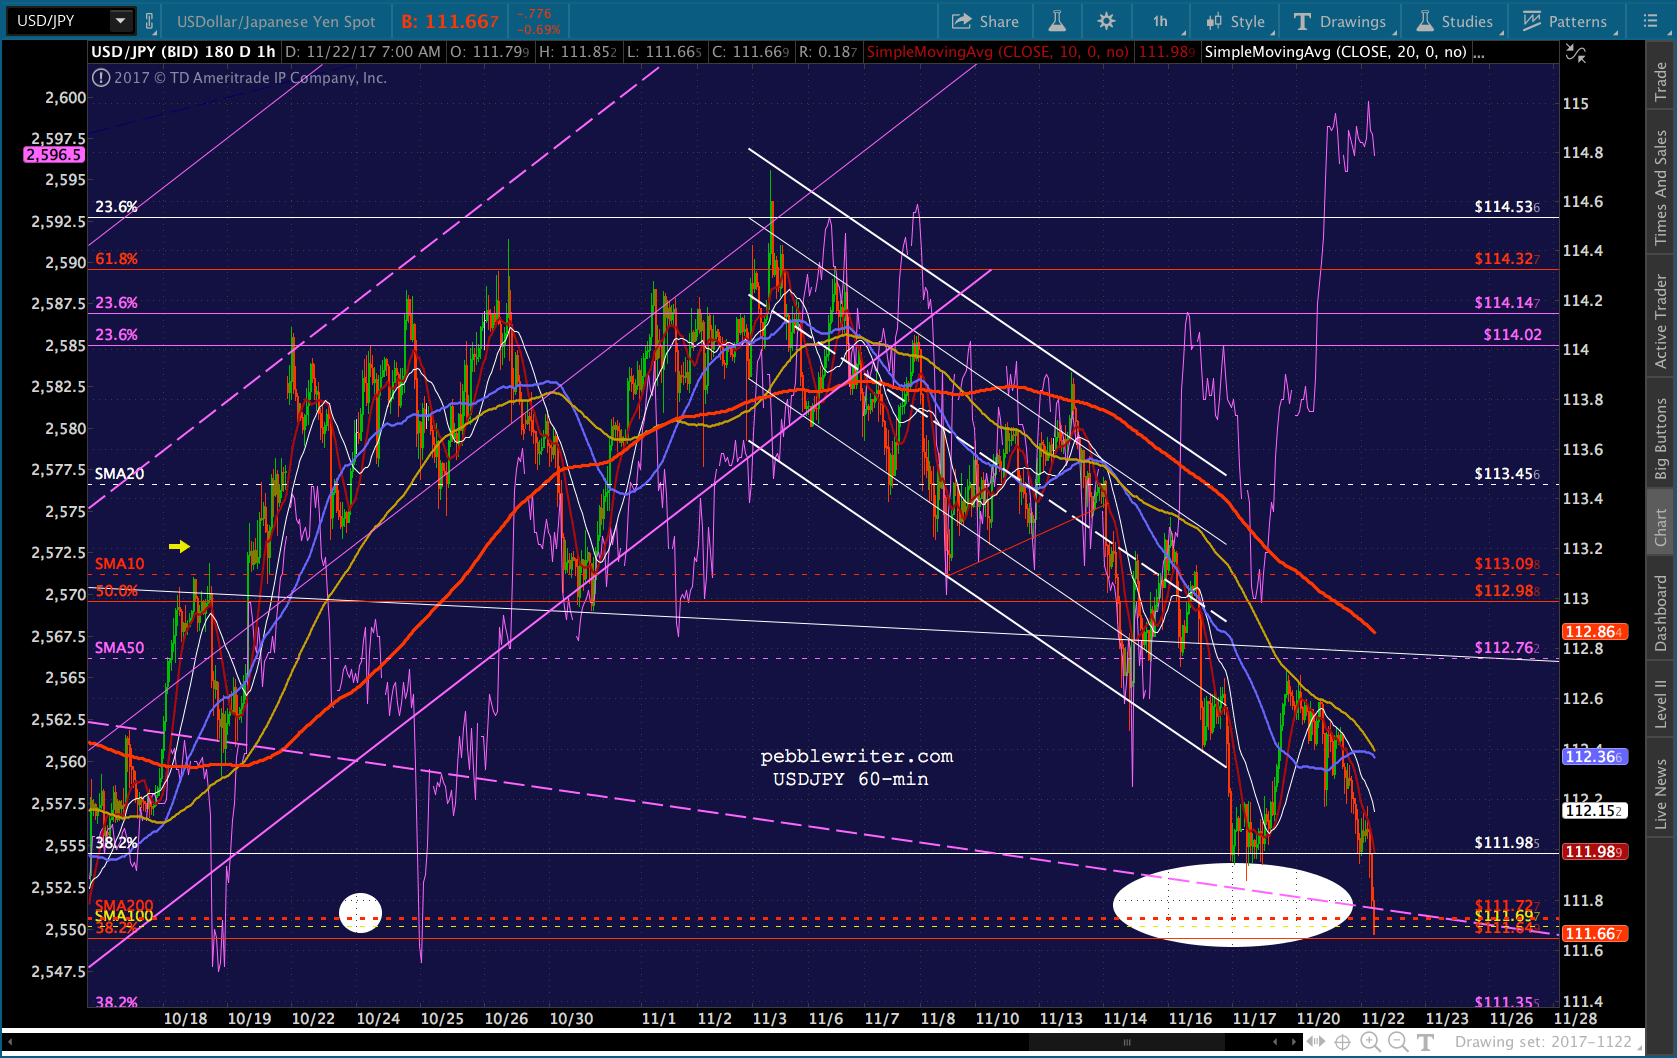Screen dimensions: 1677x1058
Task: Click the $112.762 level label
Action: click(1507, 648)
